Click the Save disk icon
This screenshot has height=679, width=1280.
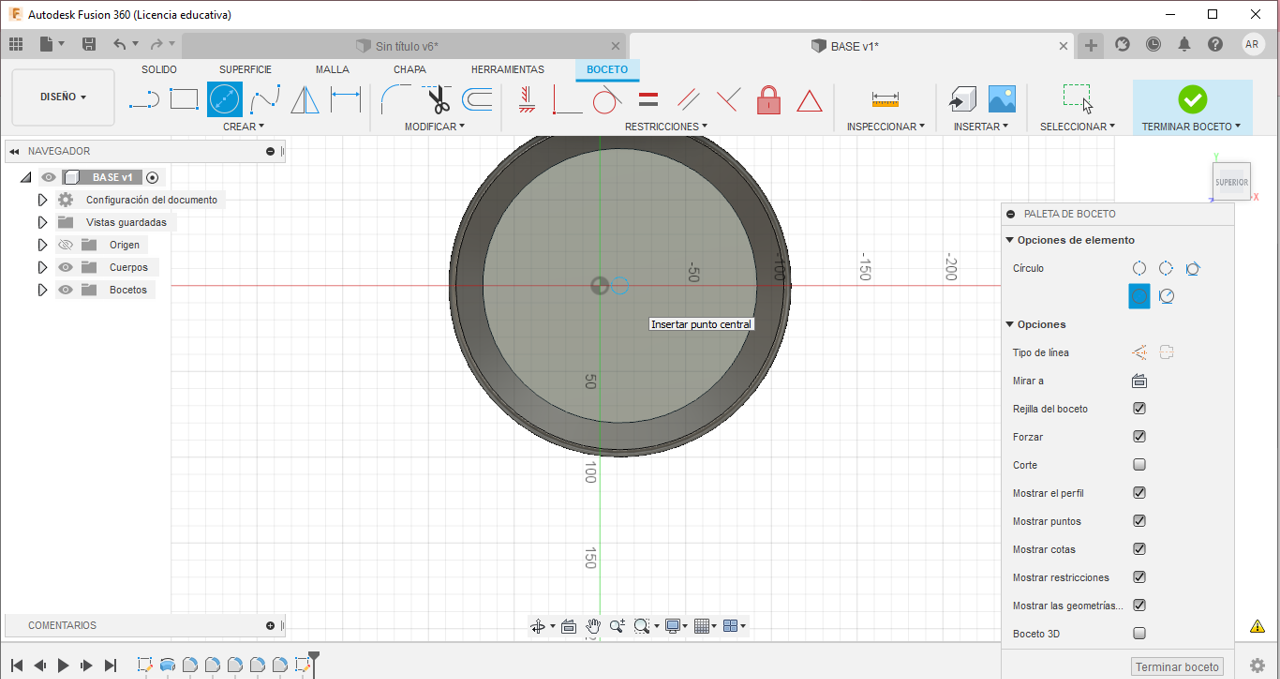pyautogui.click(x=89, y=44)
